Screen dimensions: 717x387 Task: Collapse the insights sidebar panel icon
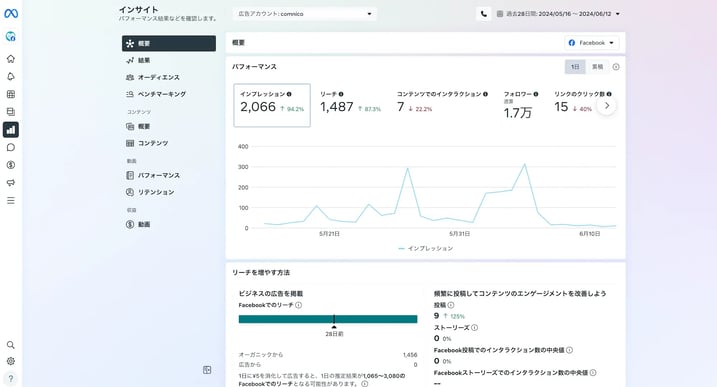(207, 370)
